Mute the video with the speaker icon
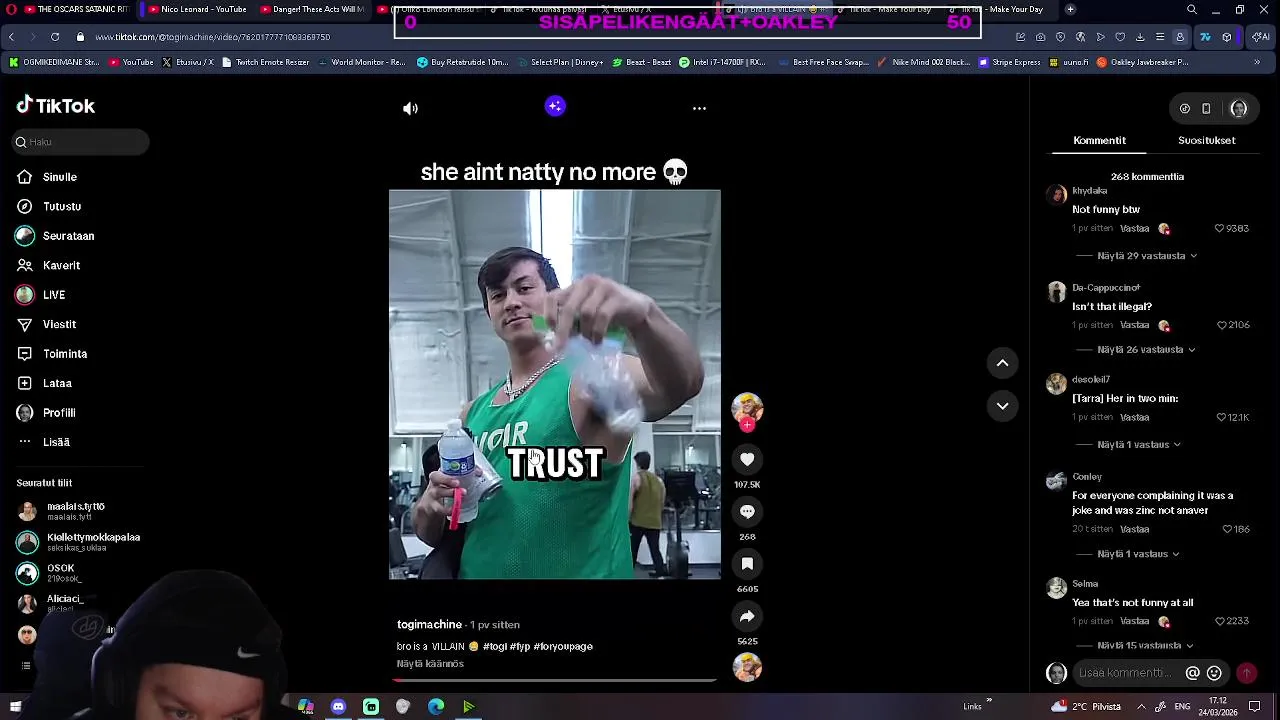Viewport: 1280px width, 720px height. pyautogui.click(x=410, y=108)
